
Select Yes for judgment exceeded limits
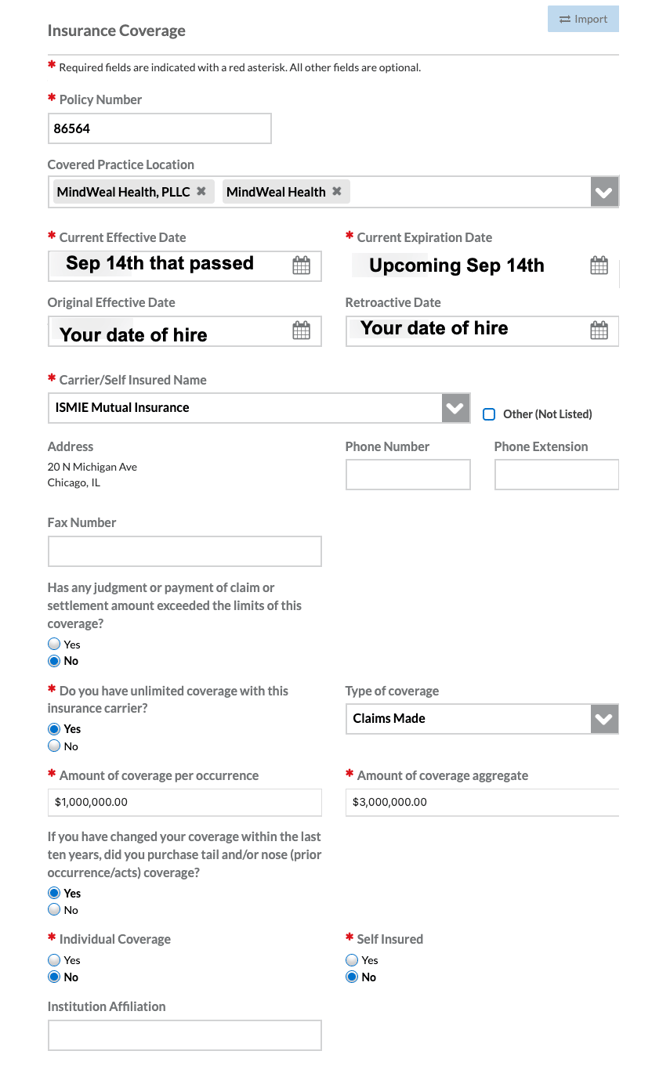tap(54, 644)
